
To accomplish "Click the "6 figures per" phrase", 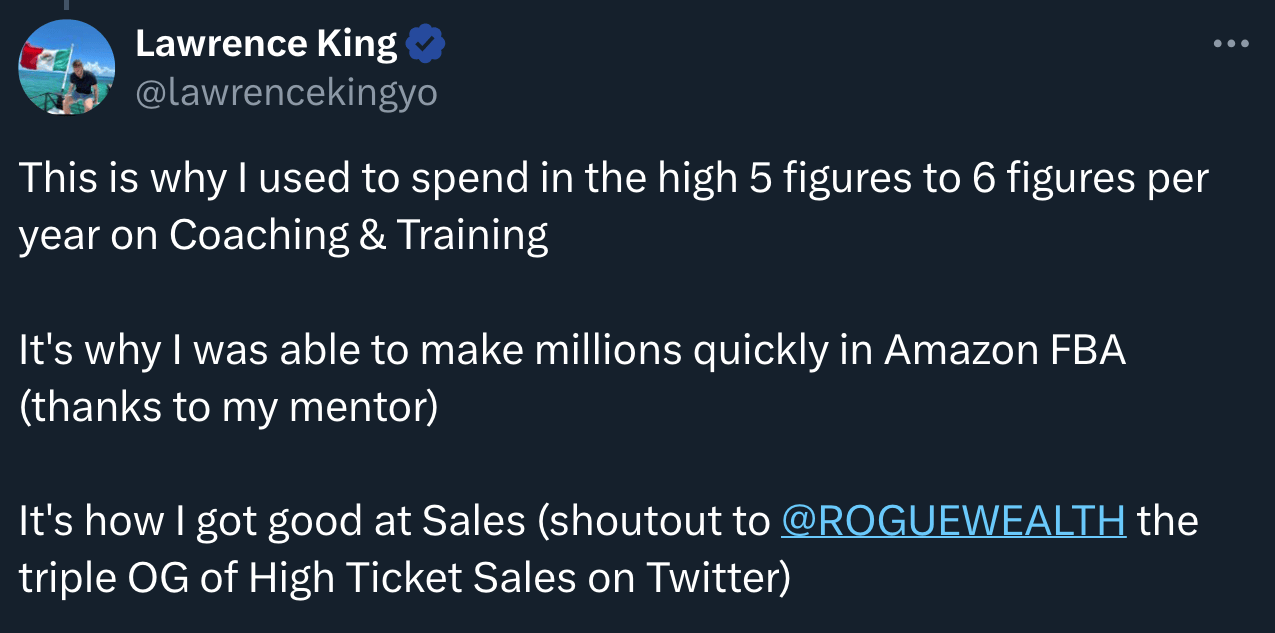I will pos(1102,179).
